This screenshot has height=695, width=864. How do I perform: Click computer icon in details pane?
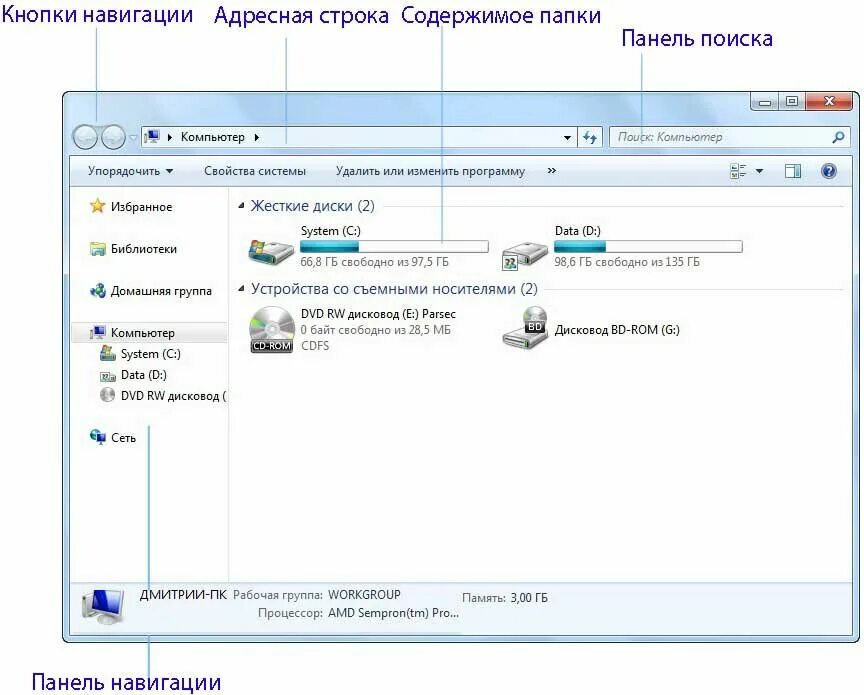click(x=103, y=606)
